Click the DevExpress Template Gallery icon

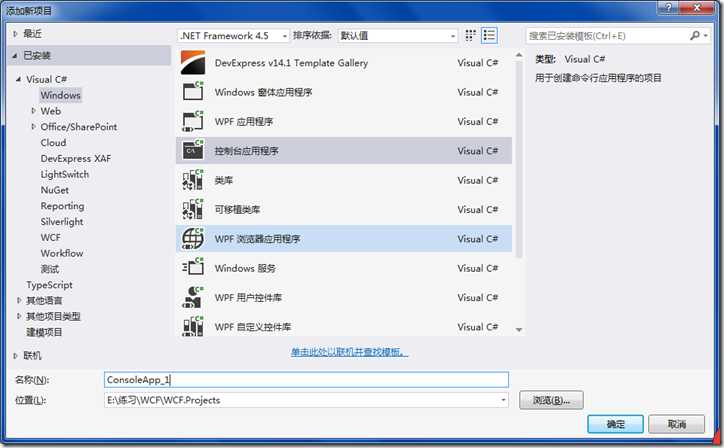point(193,62)
